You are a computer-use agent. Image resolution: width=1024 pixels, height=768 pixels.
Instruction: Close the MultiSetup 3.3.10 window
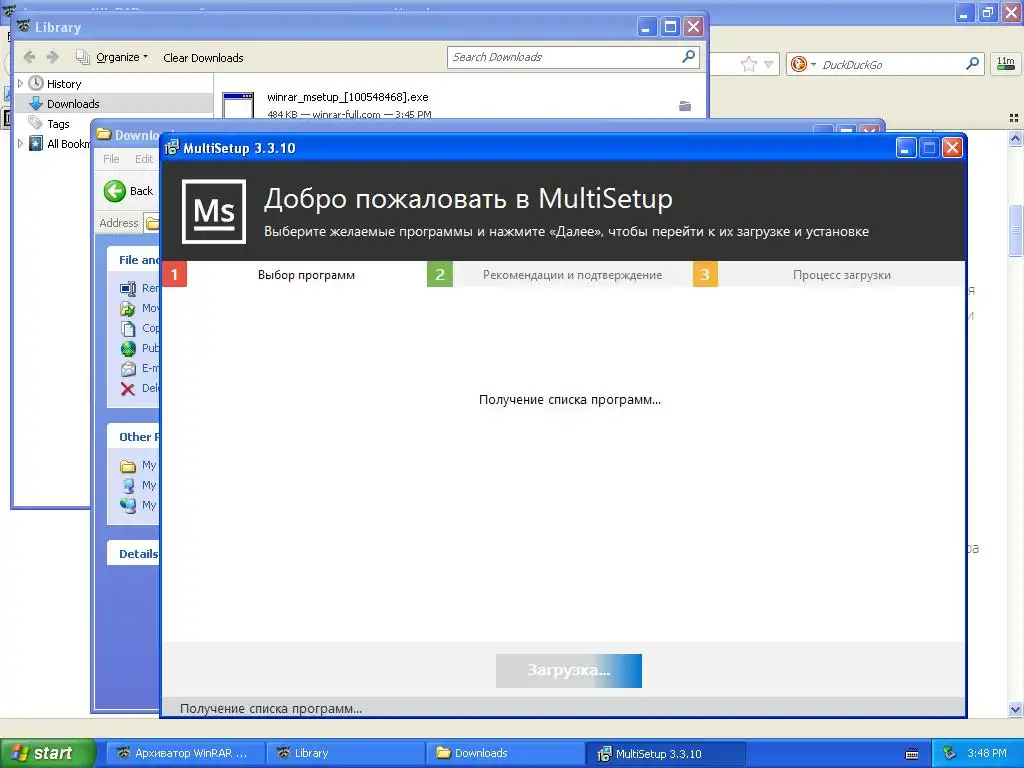coord(952,148)
